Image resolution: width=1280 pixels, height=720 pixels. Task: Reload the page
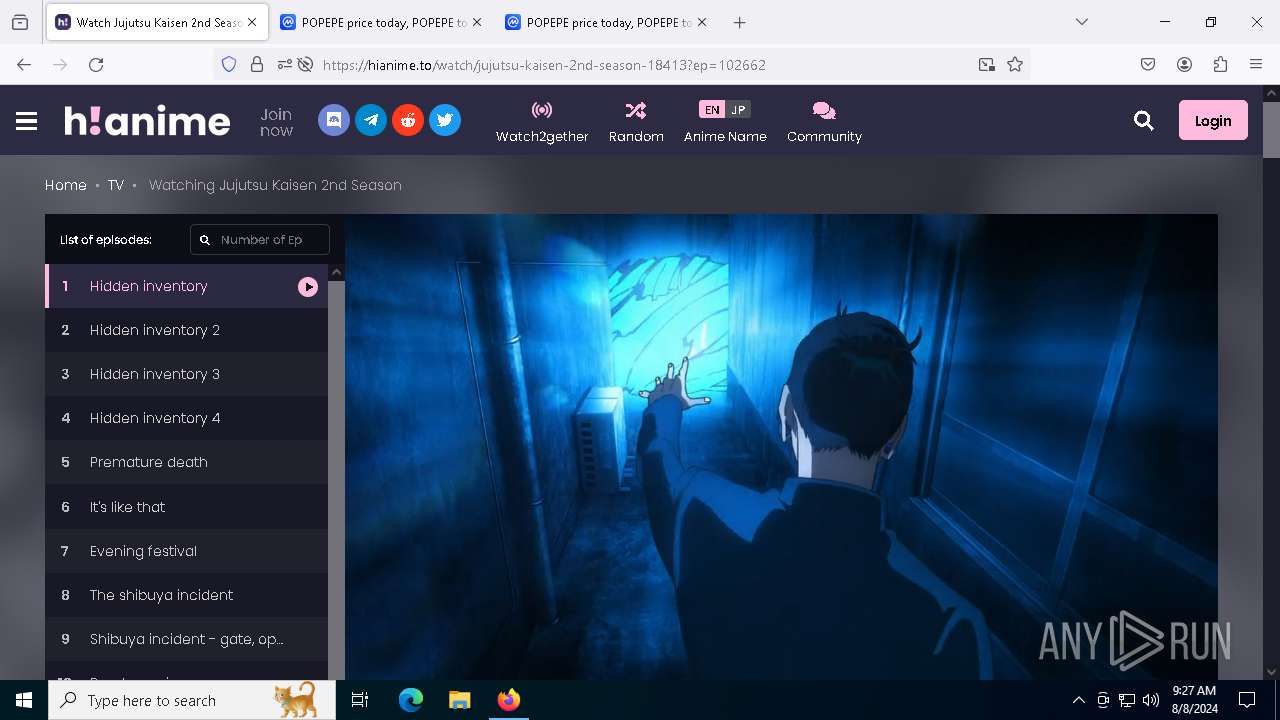[x=96, y=64]
